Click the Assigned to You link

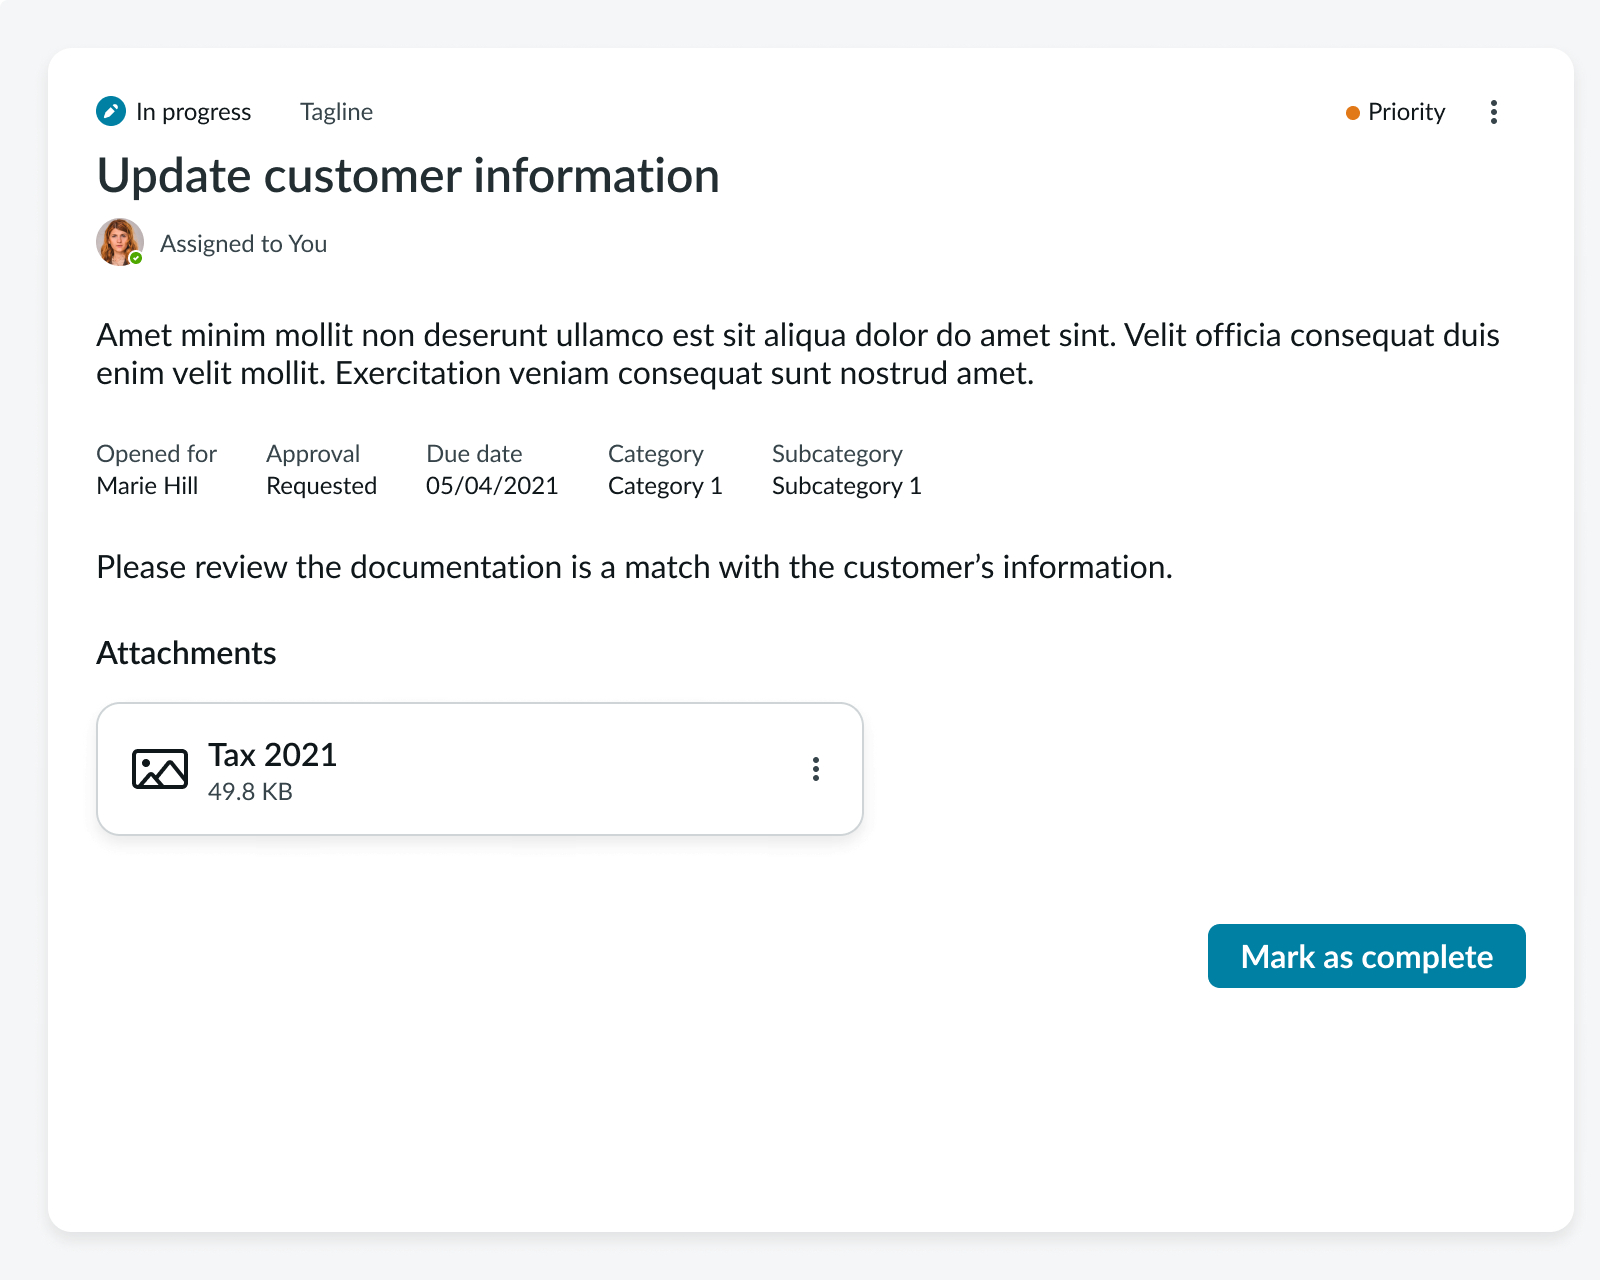coord(243,243)
